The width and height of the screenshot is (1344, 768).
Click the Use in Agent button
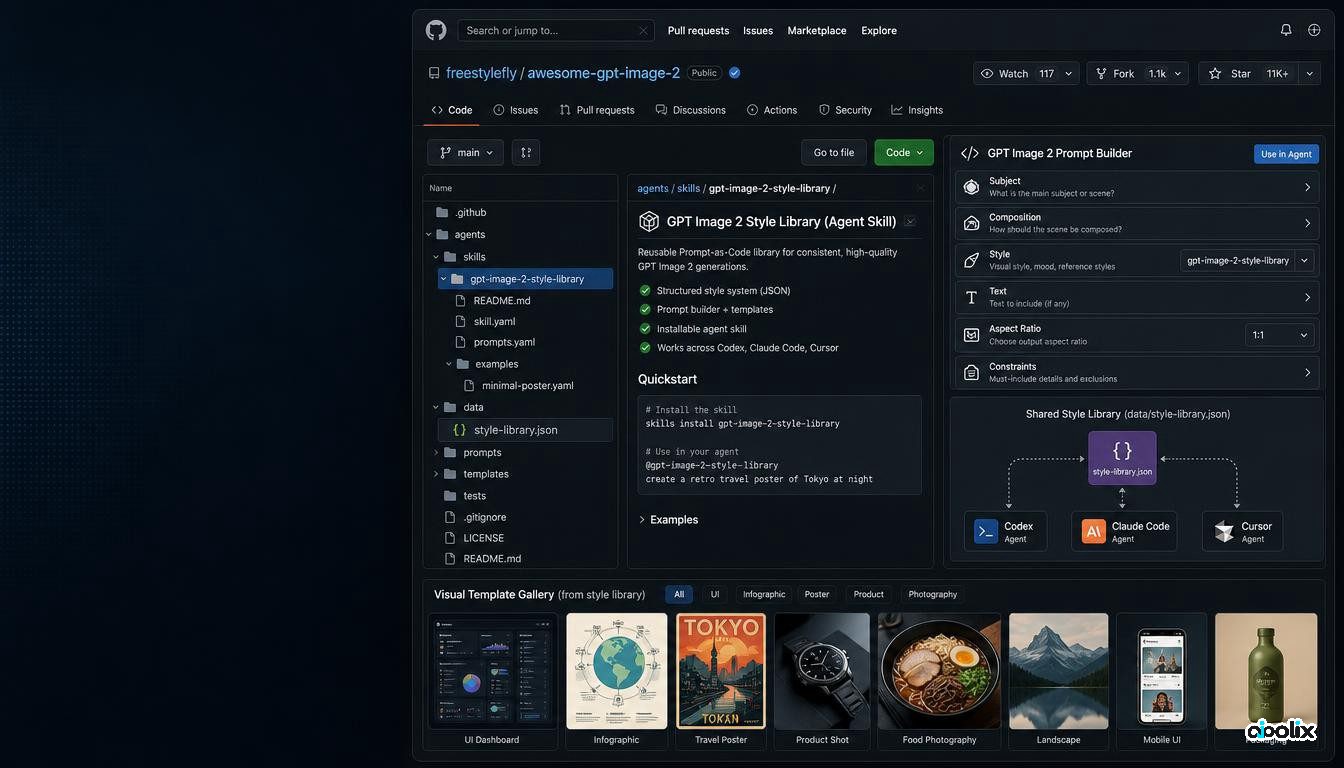(x=1286, y=154)
